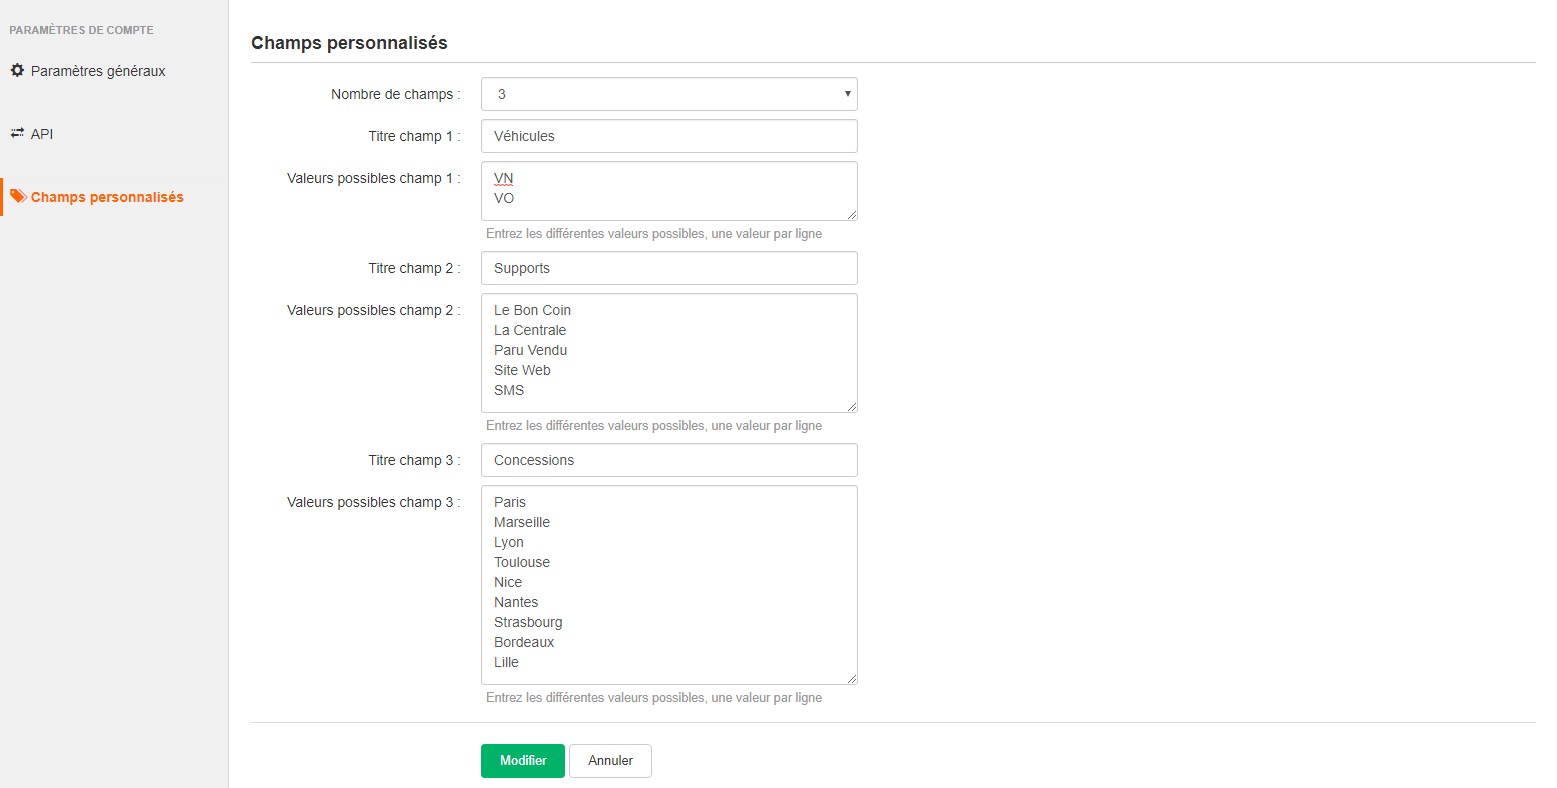Click the arrows icon next to API
1557x788 pixels.
coord(17,133)
